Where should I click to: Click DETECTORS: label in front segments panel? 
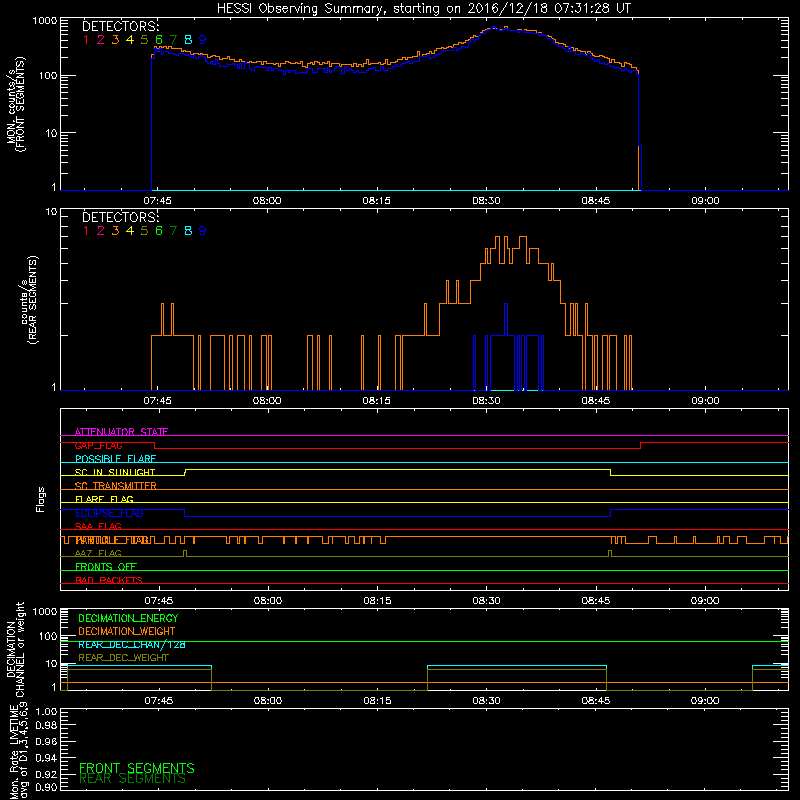click(x=120, y=27)
